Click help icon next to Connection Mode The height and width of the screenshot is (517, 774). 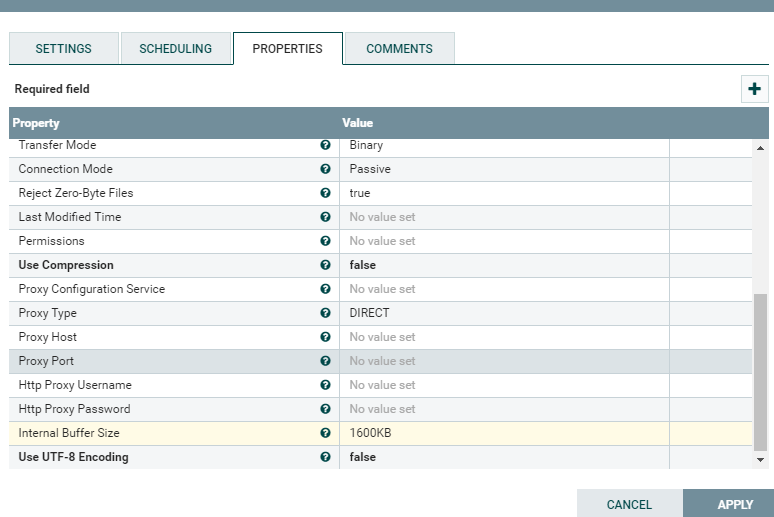coord(325,169)
